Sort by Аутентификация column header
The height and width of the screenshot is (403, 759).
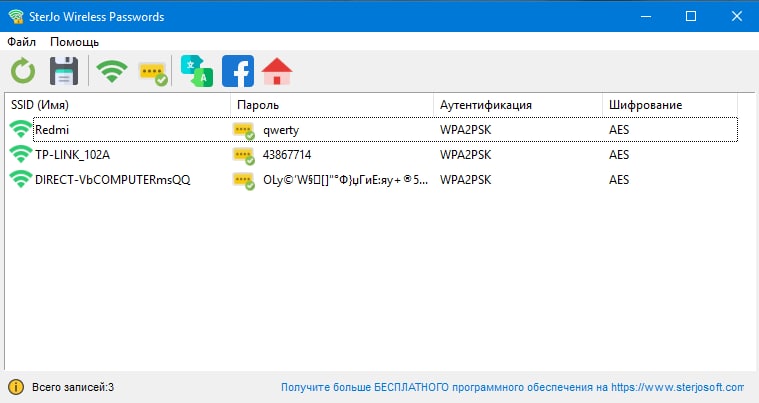[518, 104]
